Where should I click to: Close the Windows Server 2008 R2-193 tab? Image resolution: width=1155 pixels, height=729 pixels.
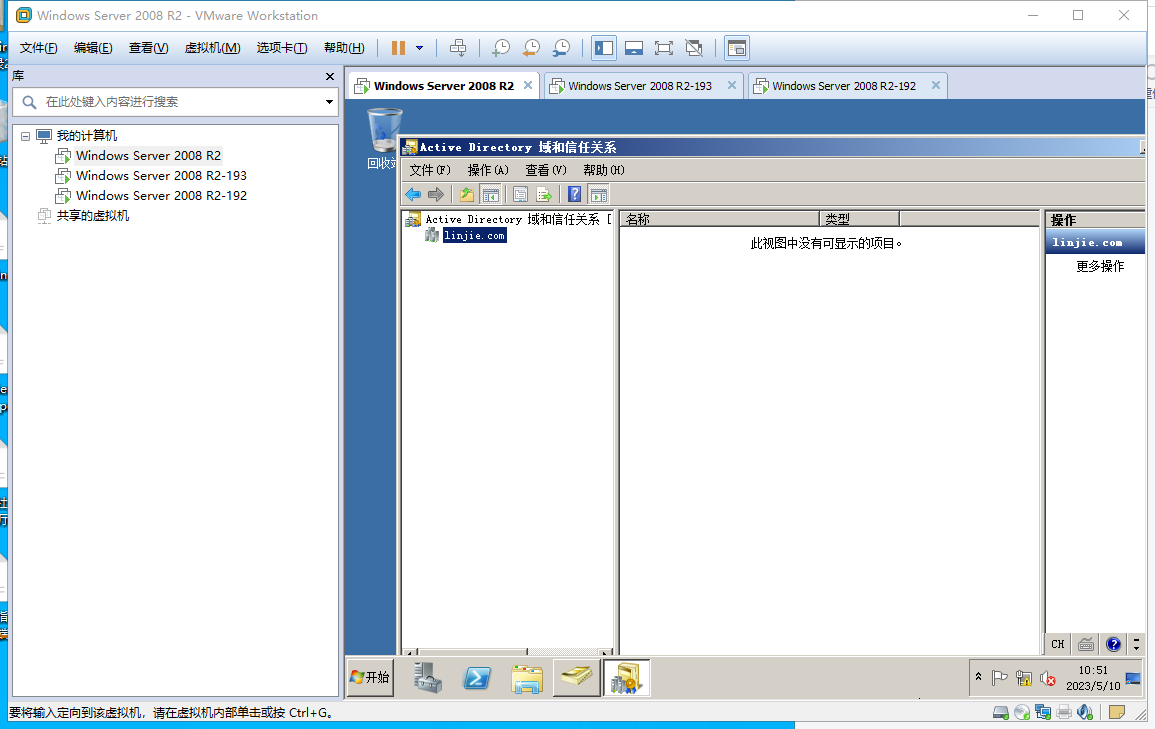731,85
